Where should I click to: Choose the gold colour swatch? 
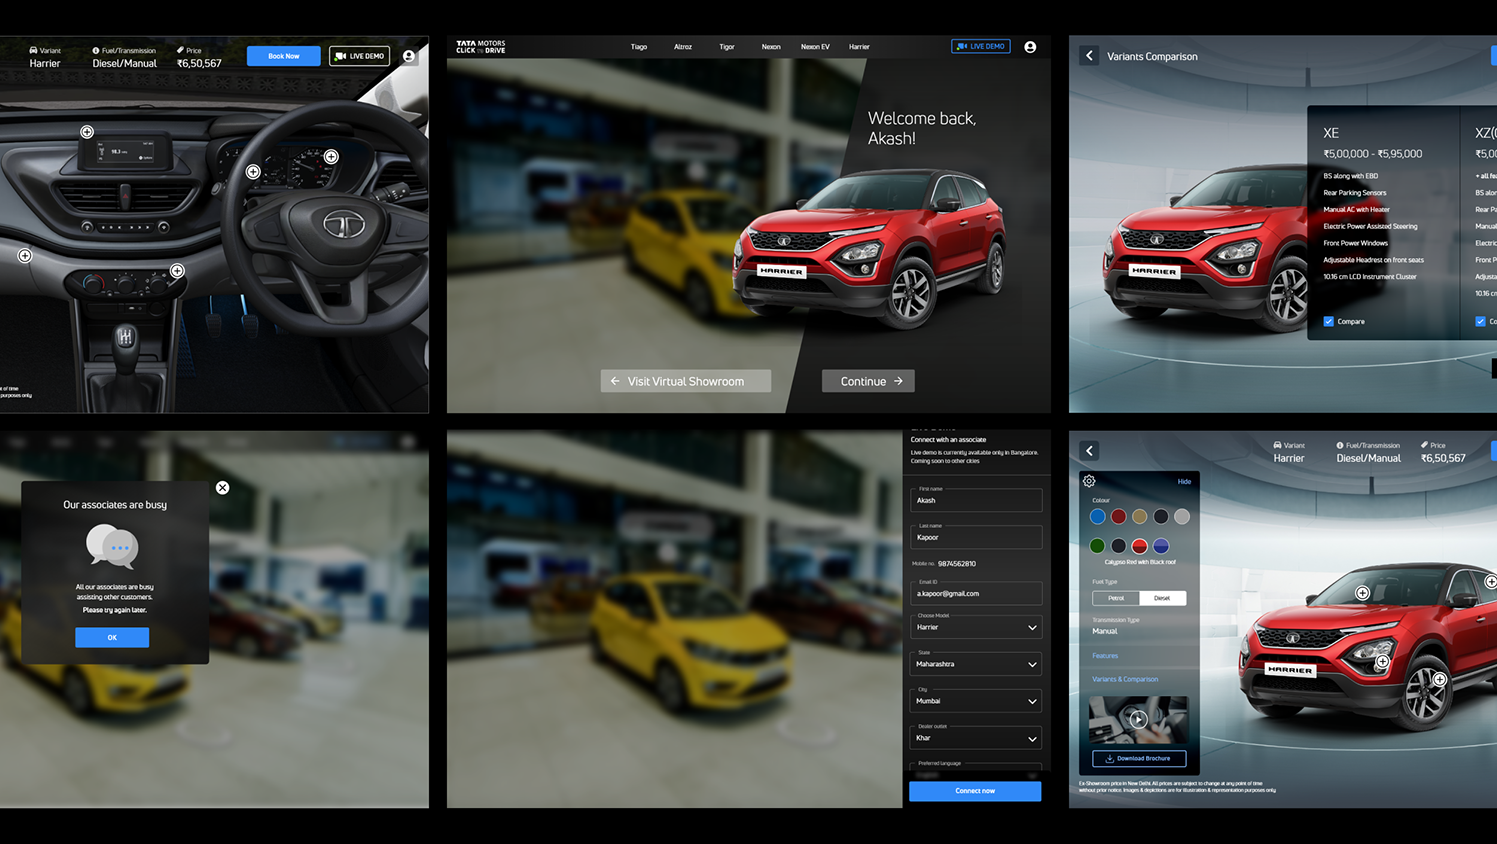click(x=1140, y=517)
